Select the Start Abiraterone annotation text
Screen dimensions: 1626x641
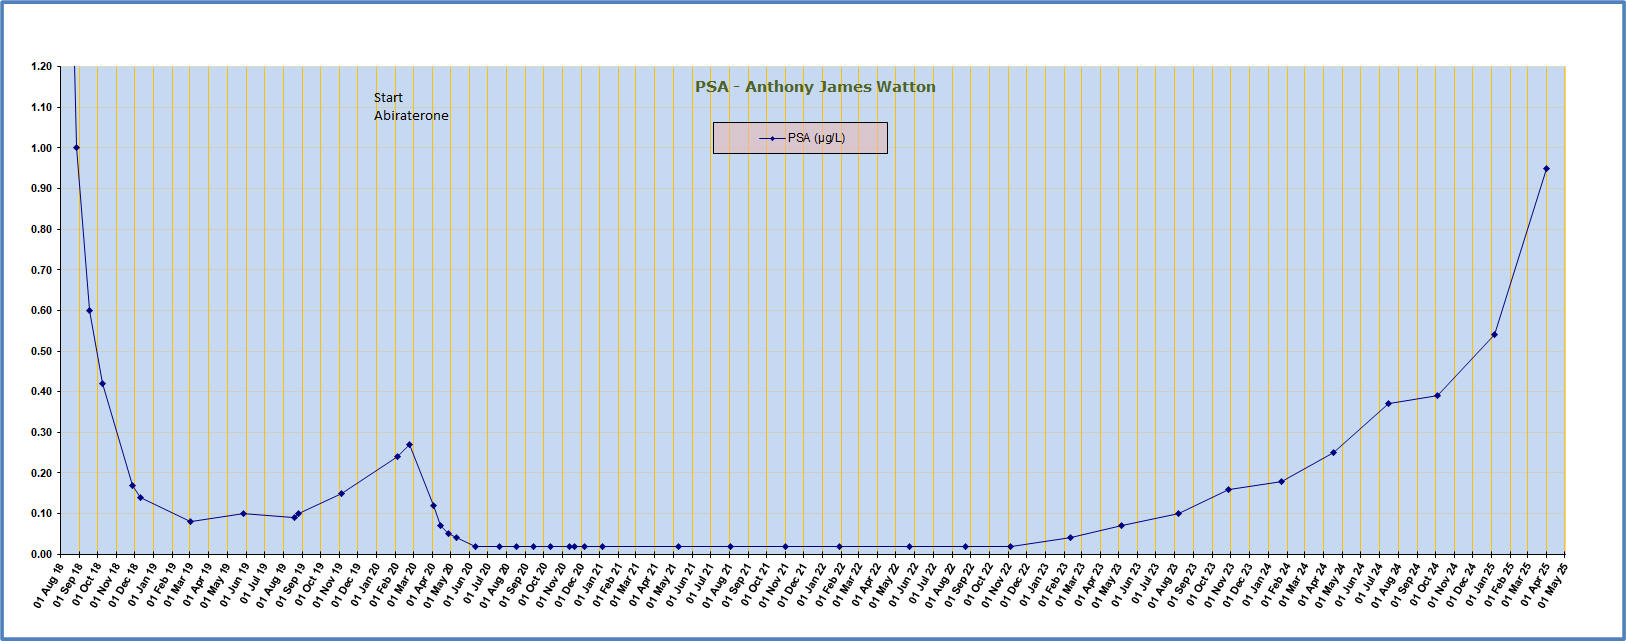coord(411,107)
